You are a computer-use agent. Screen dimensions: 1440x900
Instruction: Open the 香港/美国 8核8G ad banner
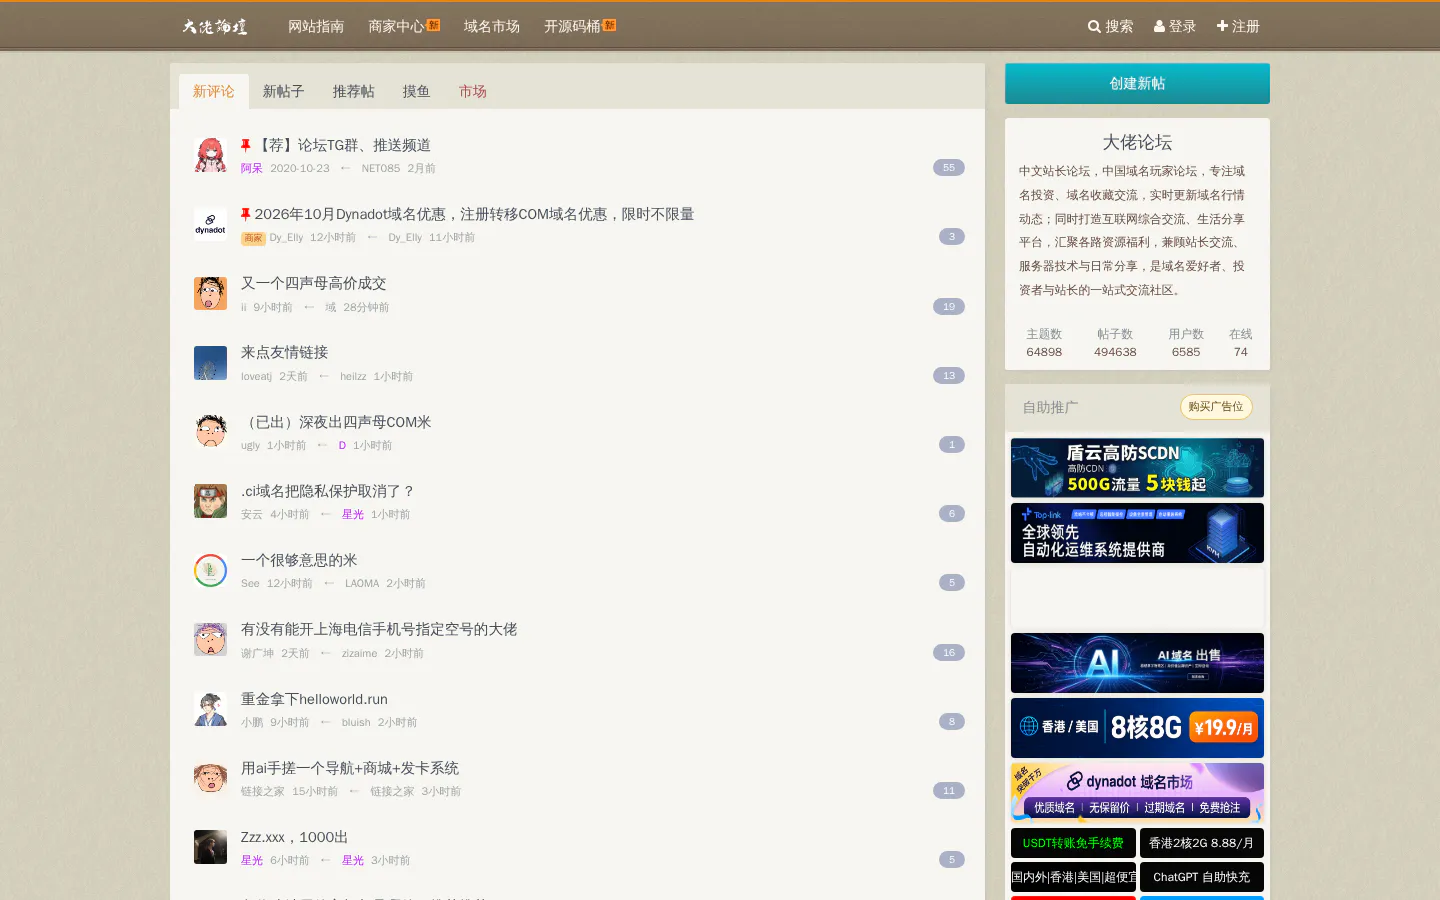(x=1137, y=727)
